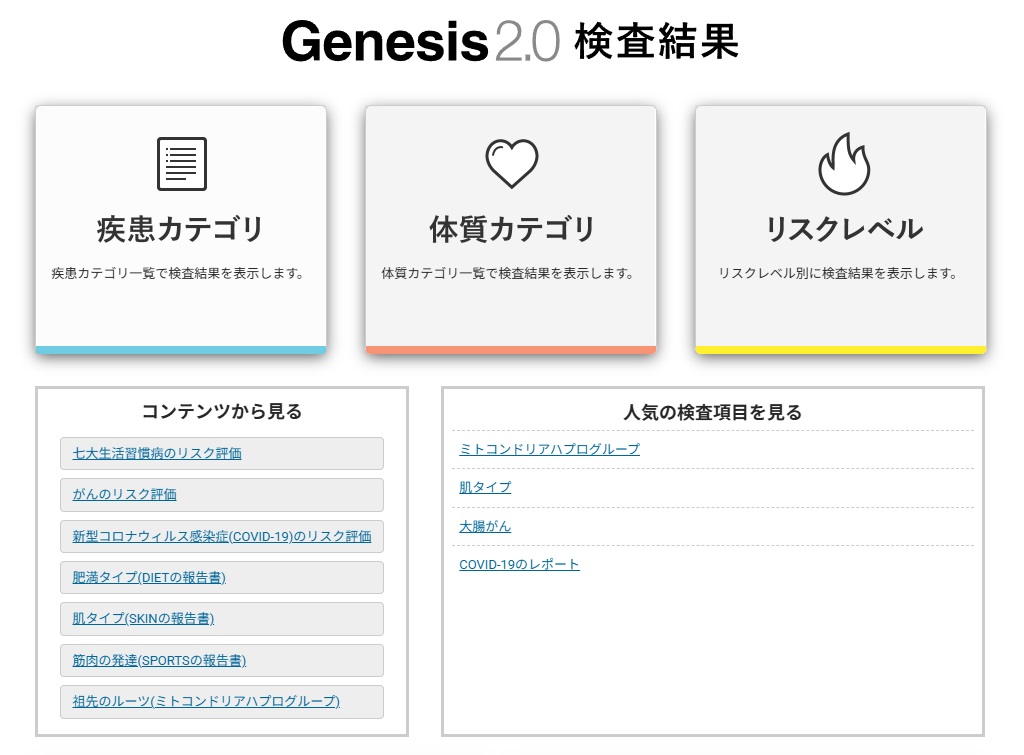This screenshot has width=1024, height=755.
Task: Open 筋肉の発達(SPORTSの報告書) report
Action: (159, 660)
